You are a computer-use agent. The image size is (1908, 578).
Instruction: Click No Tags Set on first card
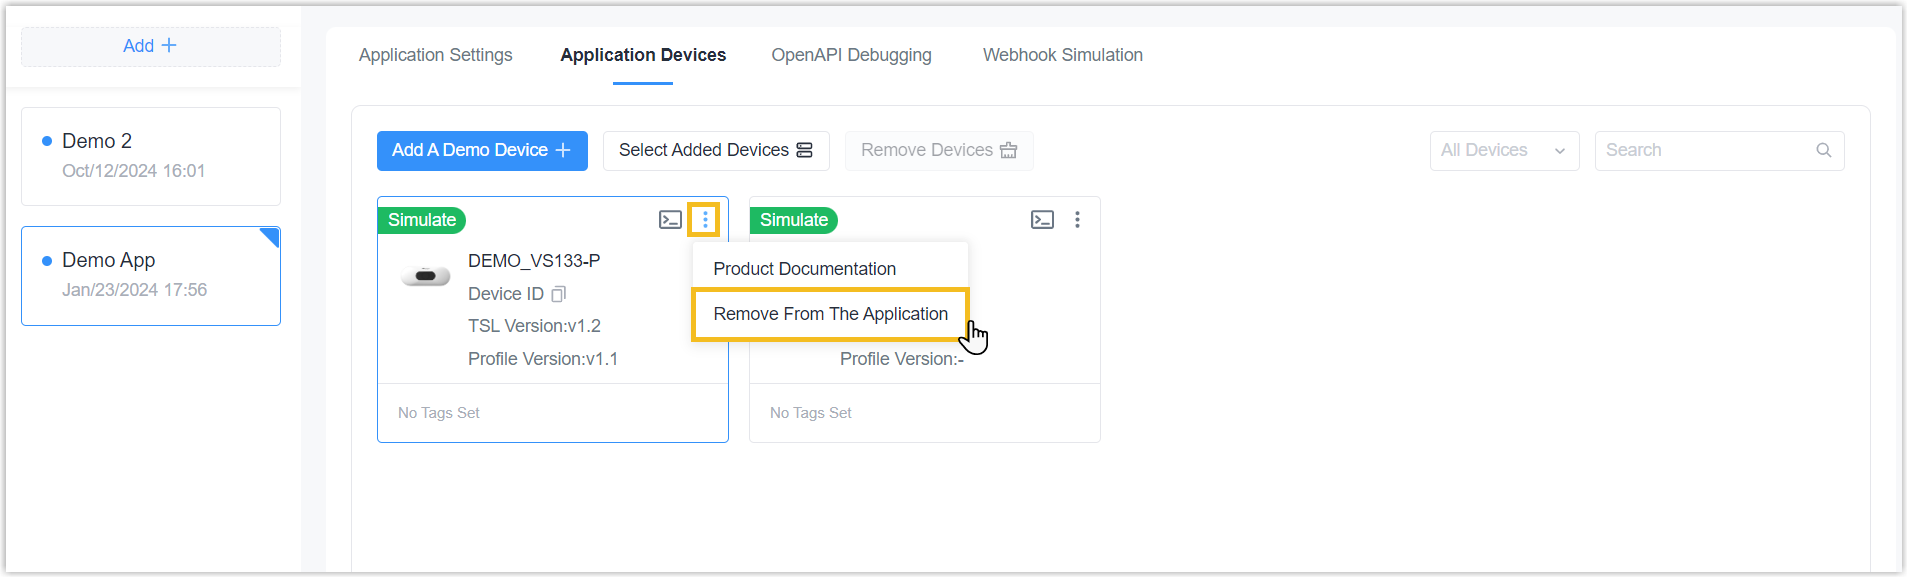coord(439,413)
